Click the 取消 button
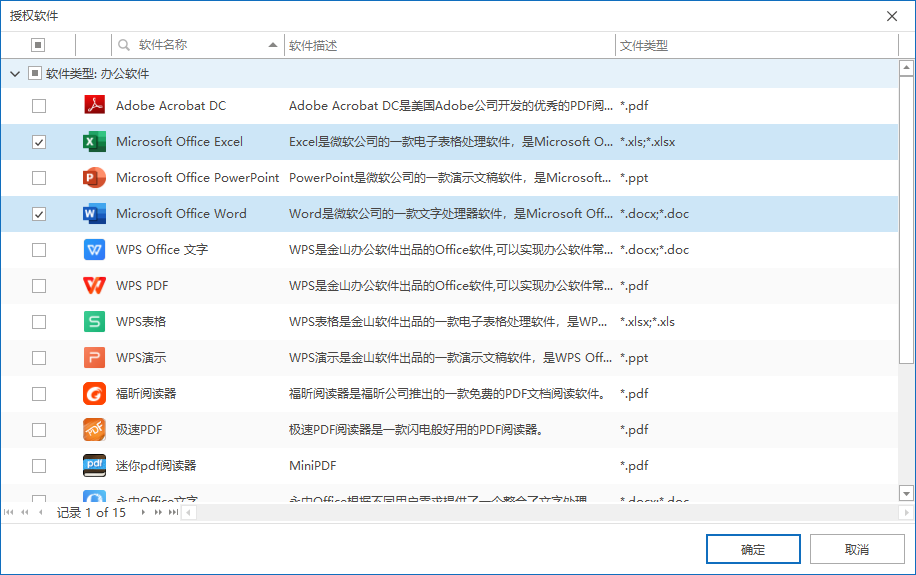916x575 pixels. click(857, 549)
